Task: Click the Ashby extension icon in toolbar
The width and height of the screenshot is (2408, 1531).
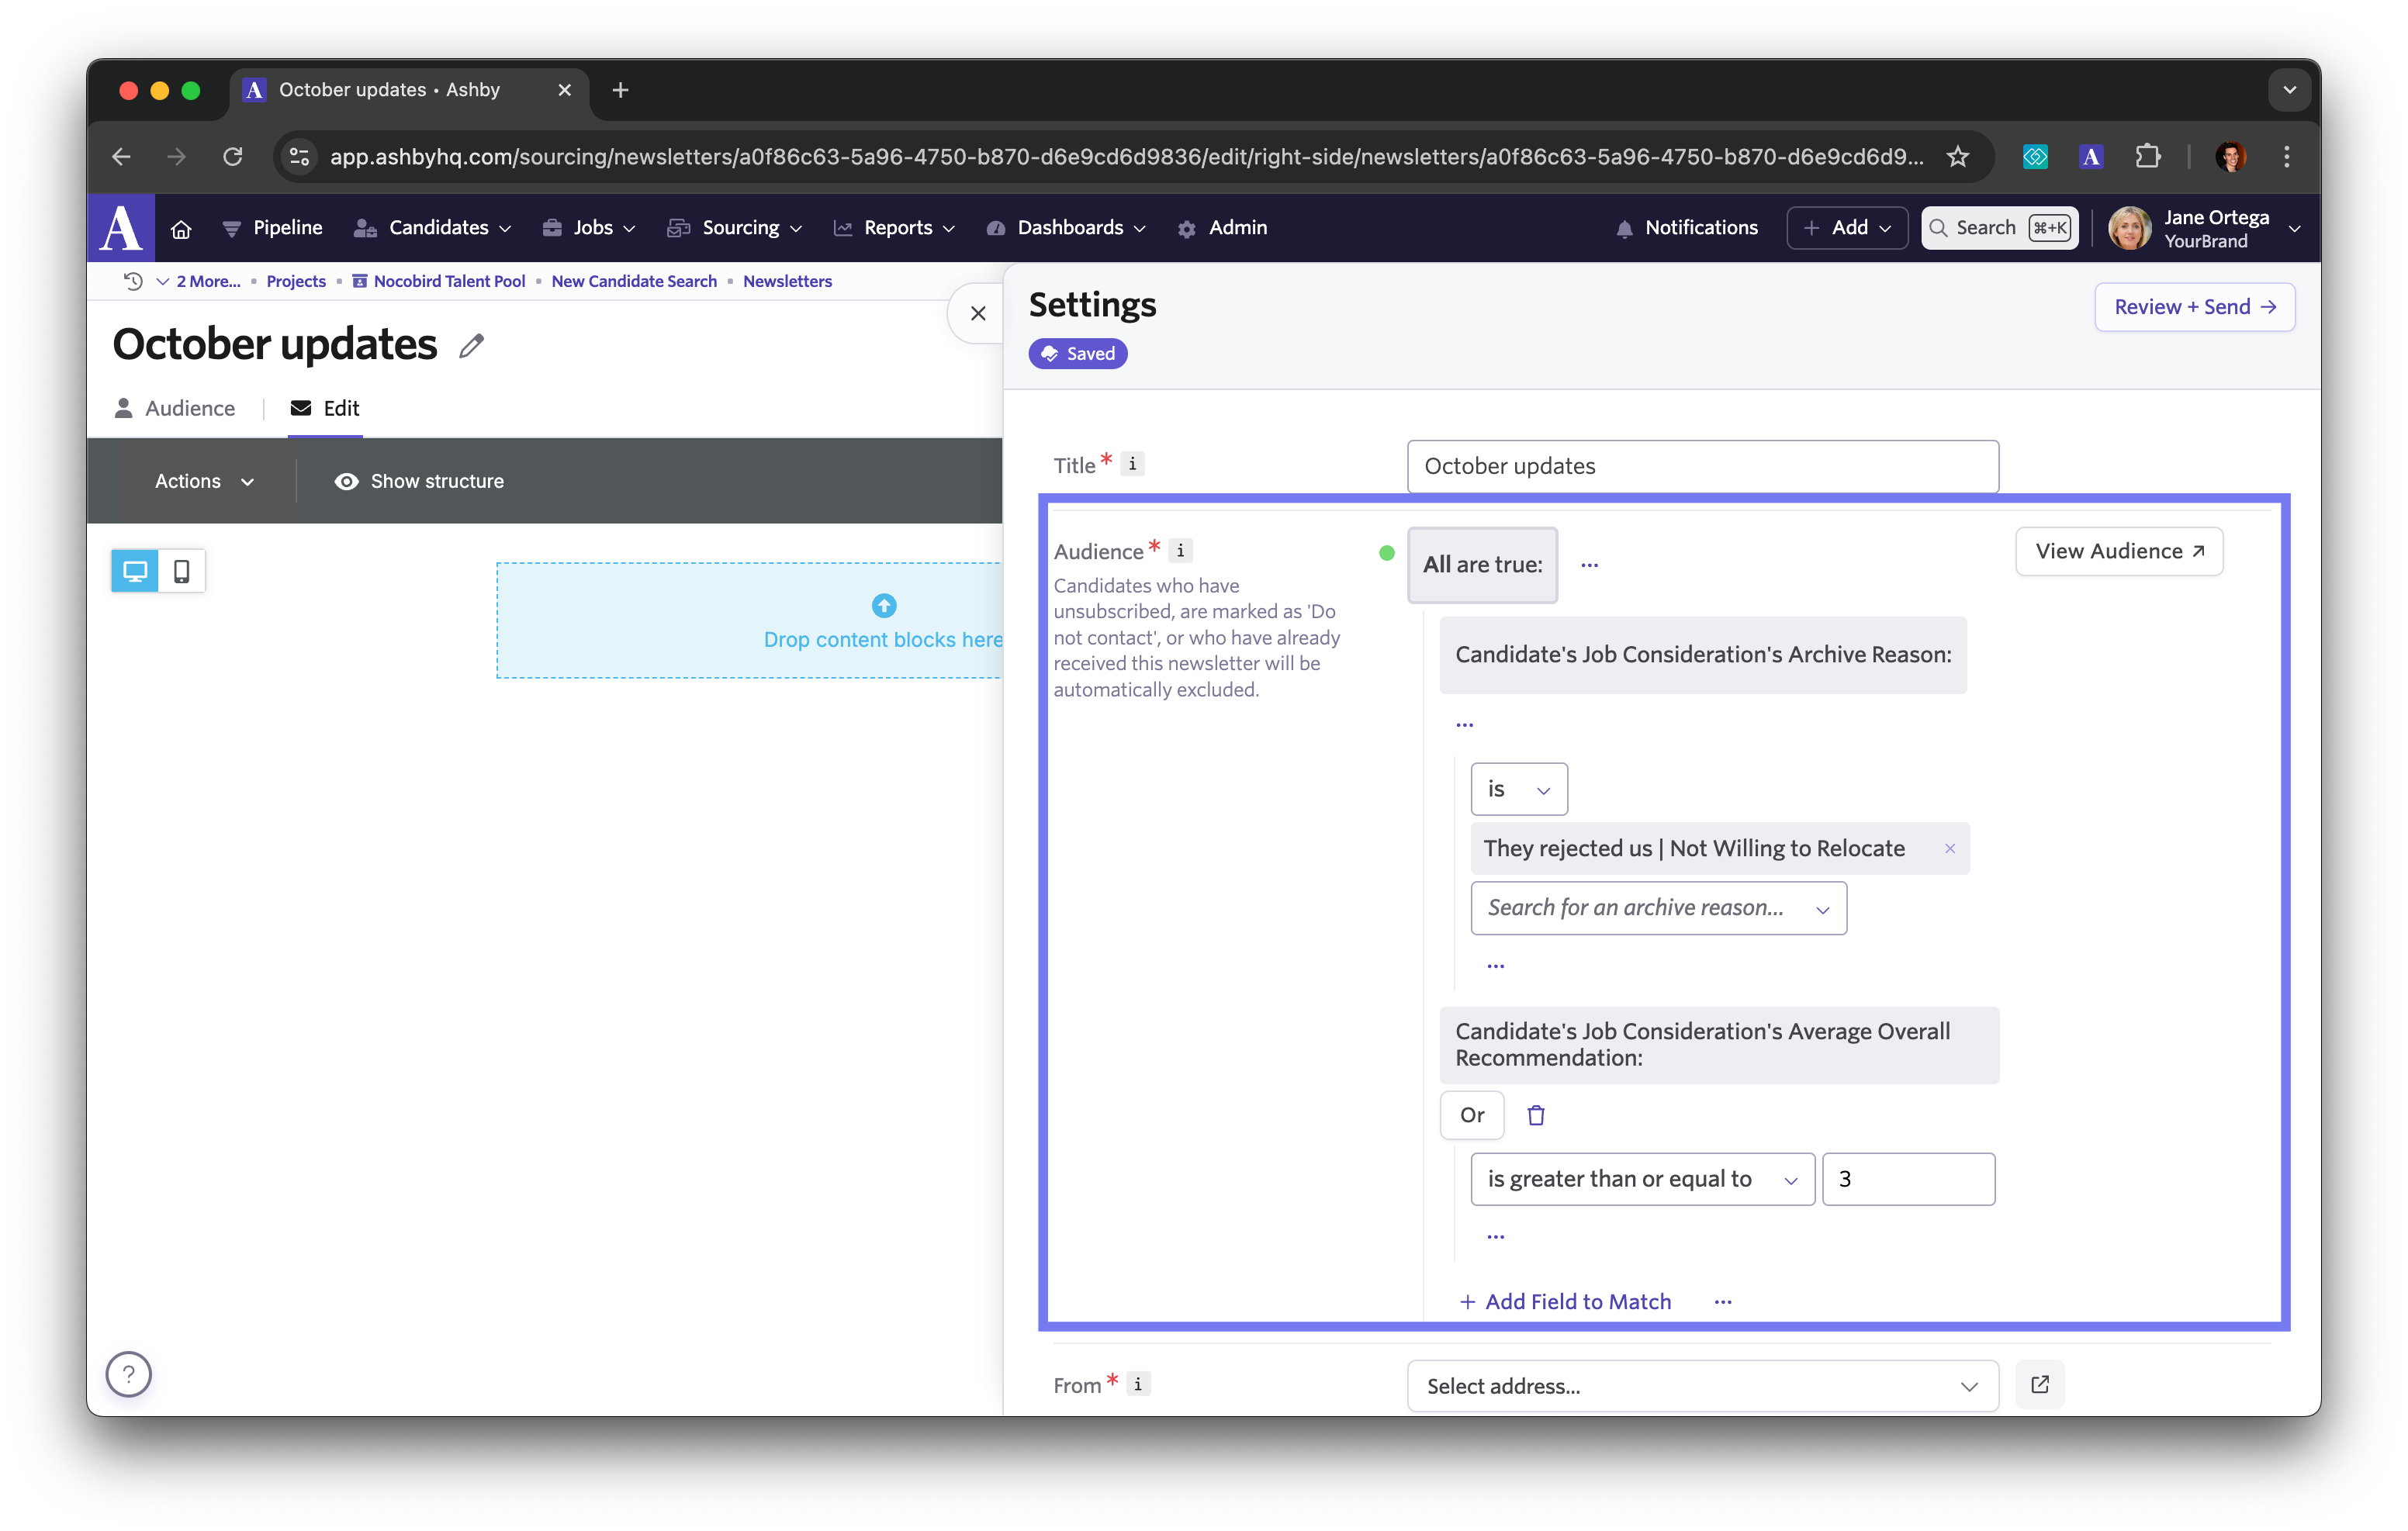Action: point(2091,156)
